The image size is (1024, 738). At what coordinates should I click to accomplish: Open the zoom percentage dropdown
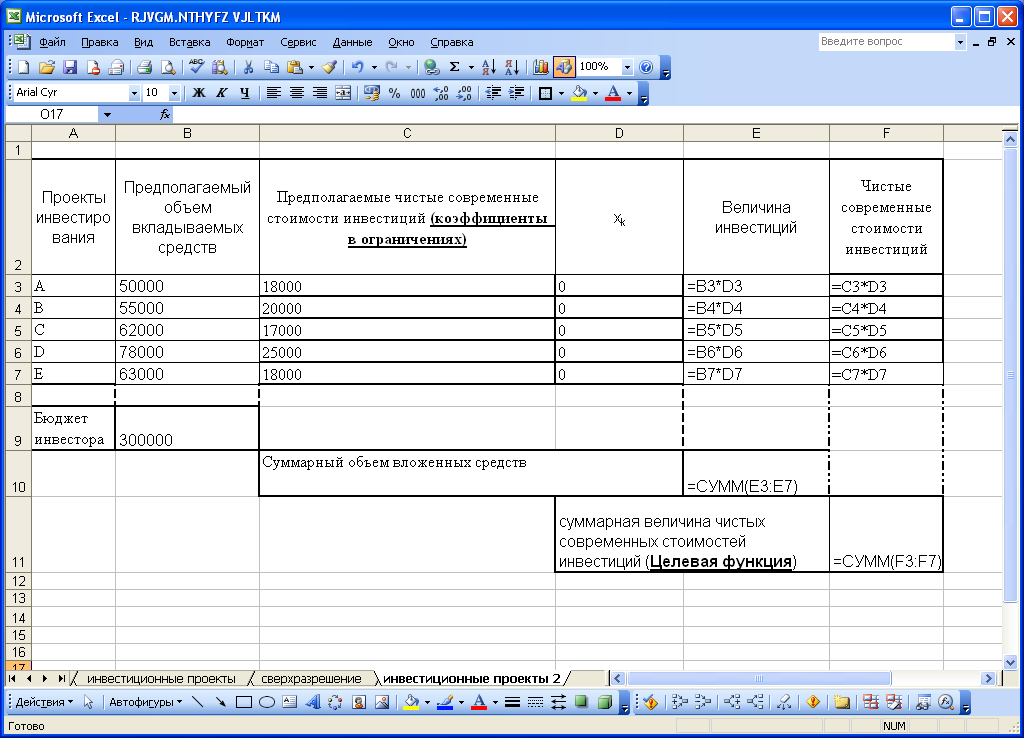pos(627,67)
